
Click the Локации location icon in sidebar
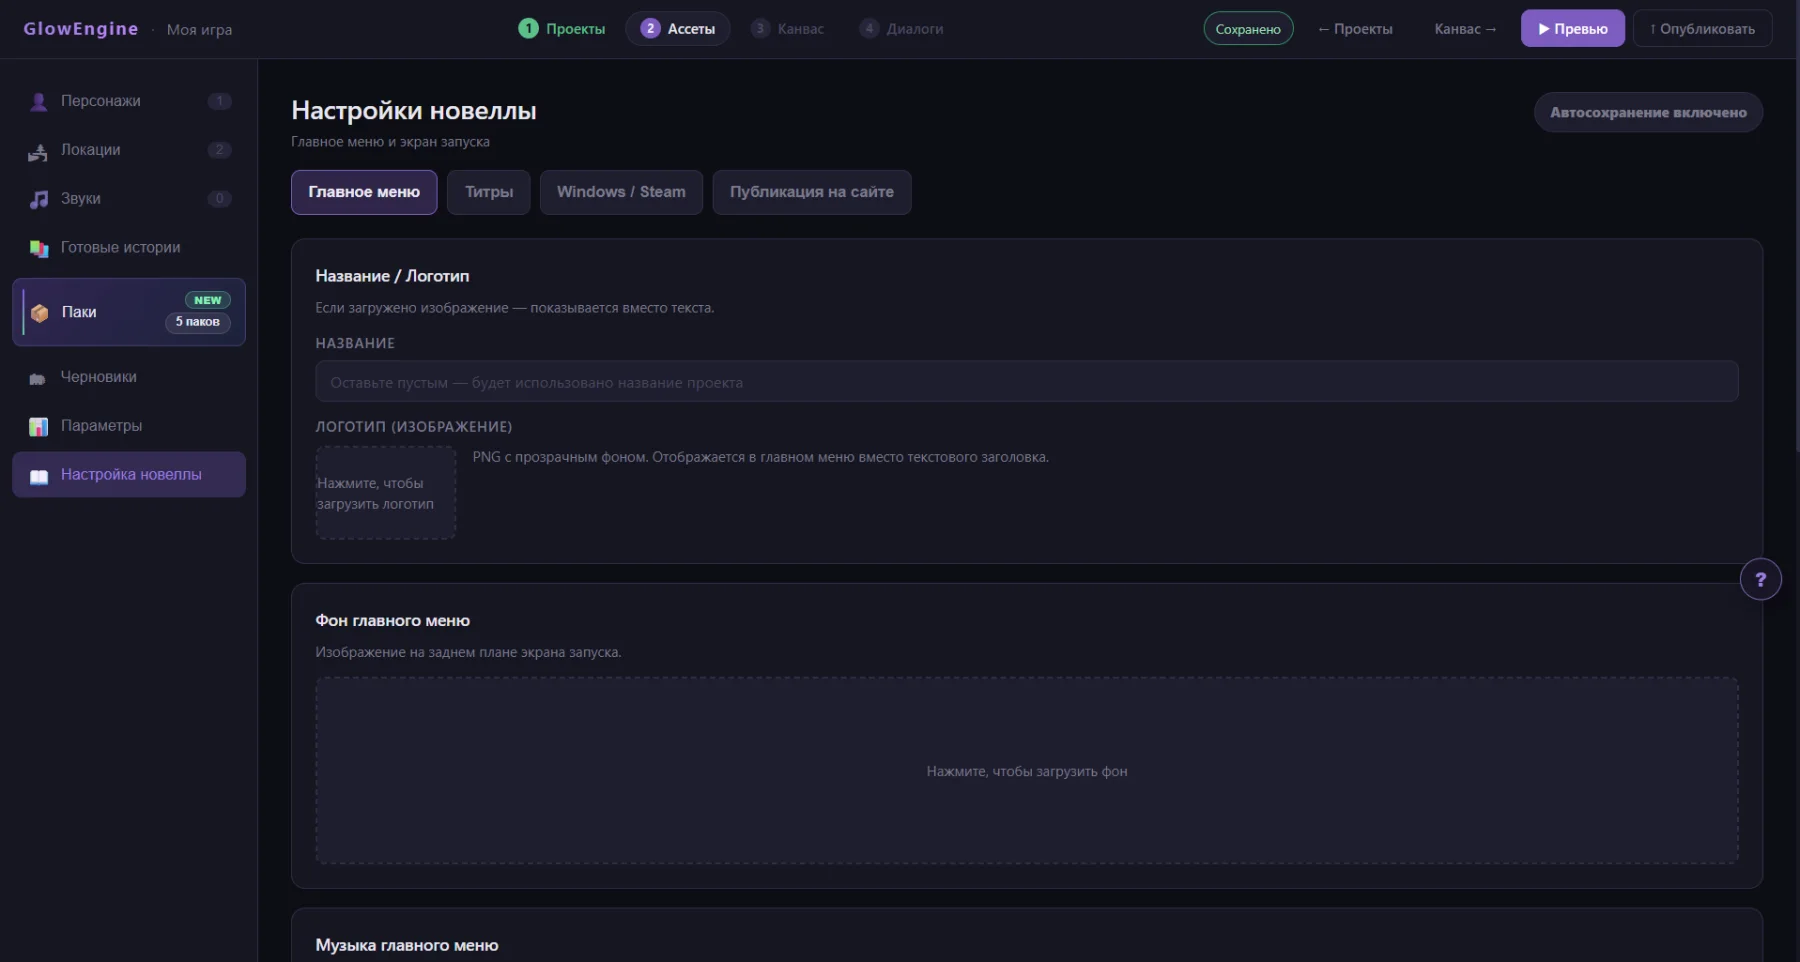39,151
